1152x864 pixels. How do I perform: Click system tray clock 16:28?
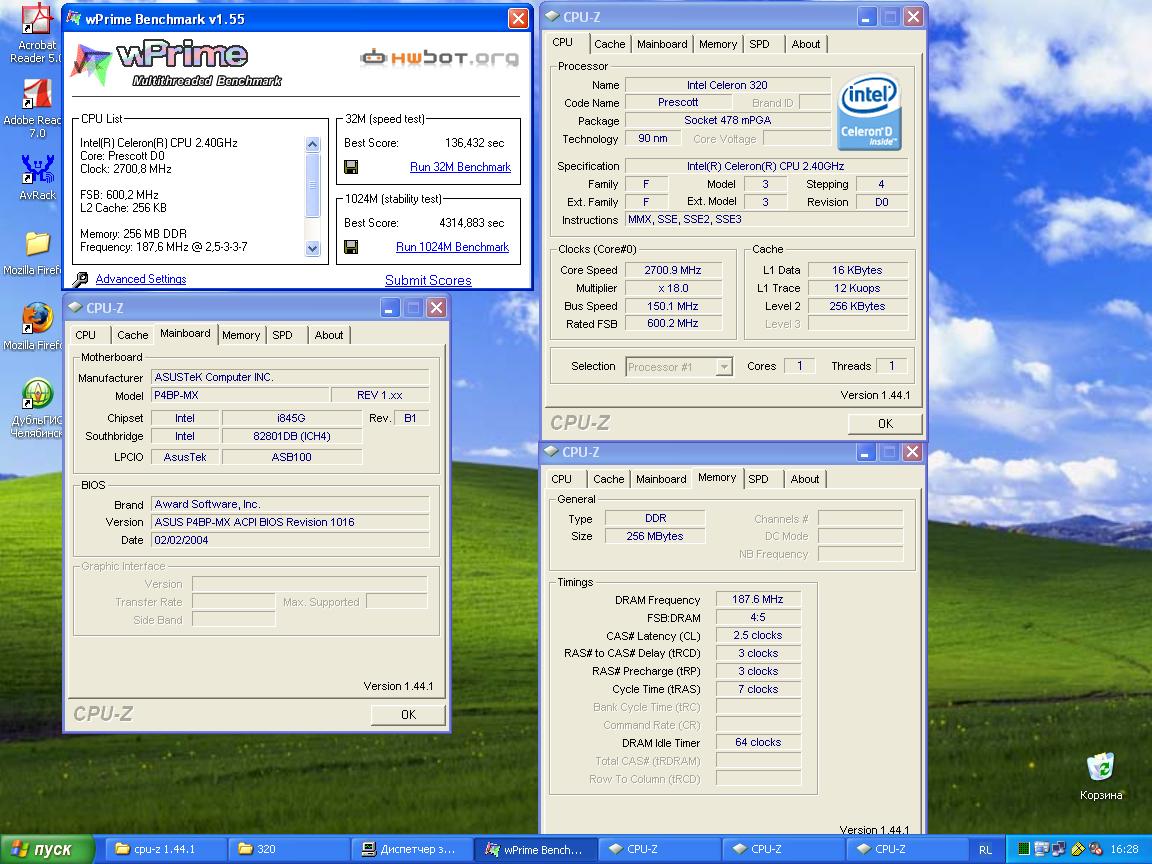coord(1124,849)
